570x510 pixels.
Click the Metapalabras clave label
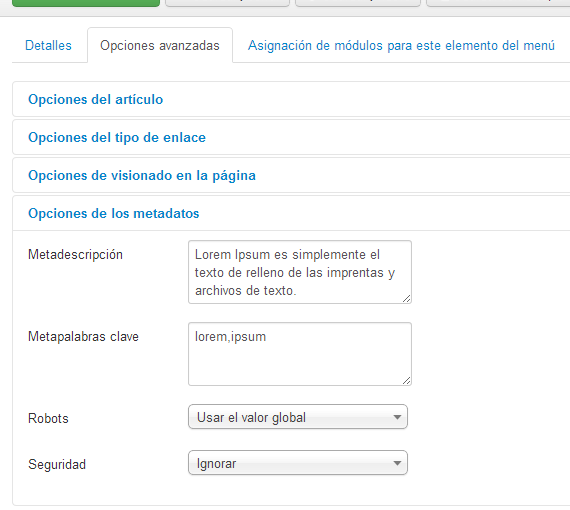click(83, 337)
